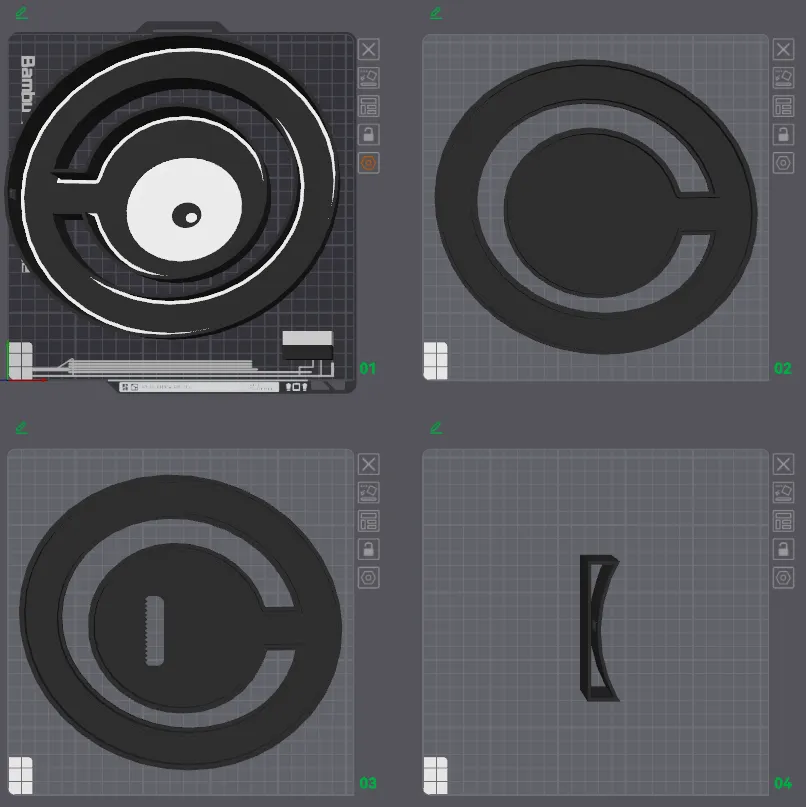
Task: Auto-orient objects on plate 01
Action: click(369, 77)
